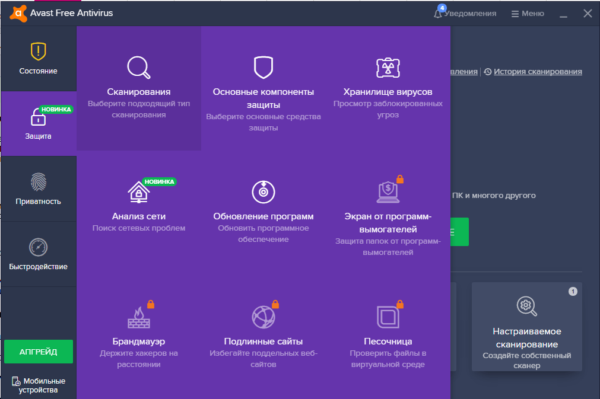The height and width of the screenshot is (399, 600).
Task: Click НОВИНКА badge on Анализ сети
Action: point(159,182)
